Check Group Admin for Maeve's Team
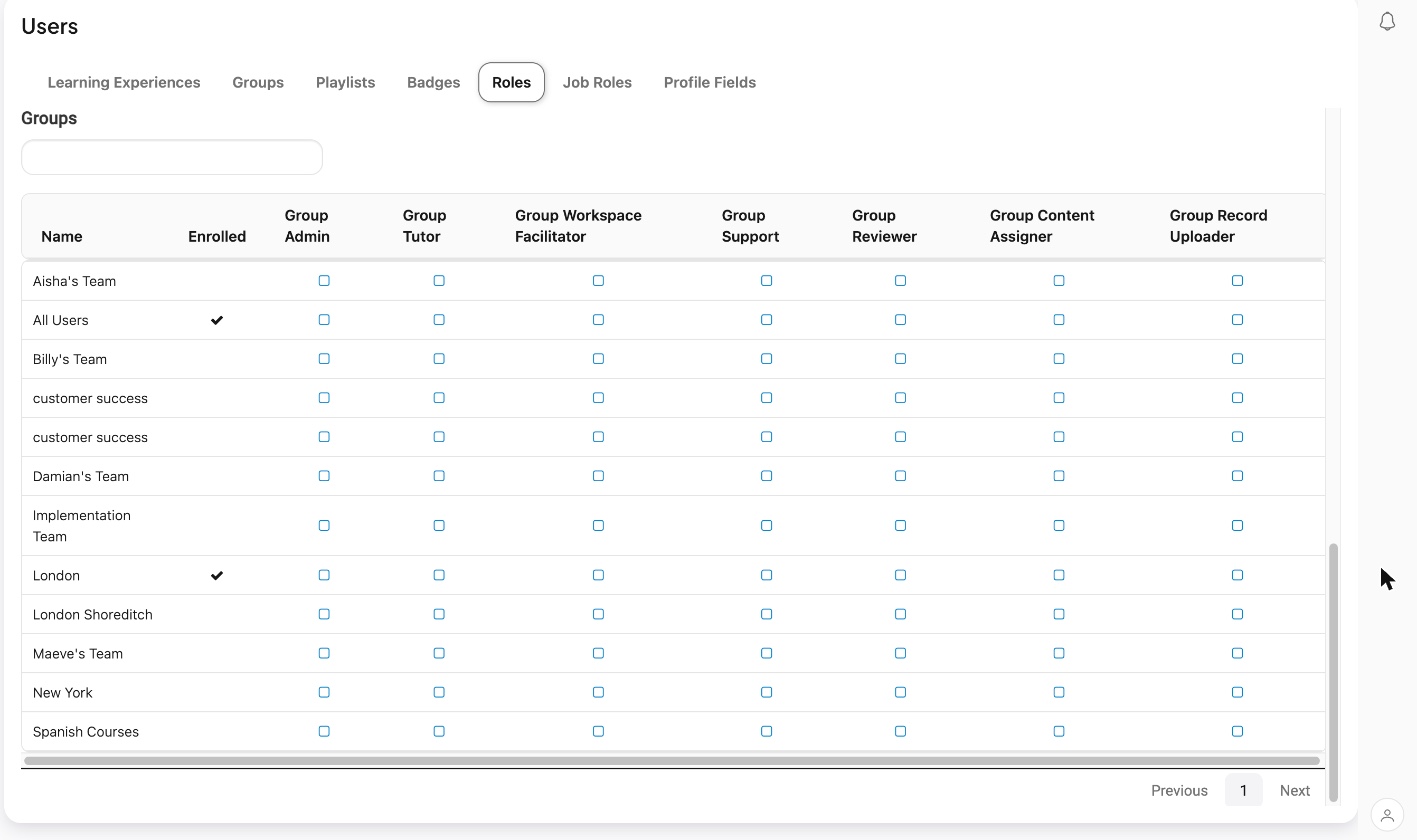 (x=324, y=653)
